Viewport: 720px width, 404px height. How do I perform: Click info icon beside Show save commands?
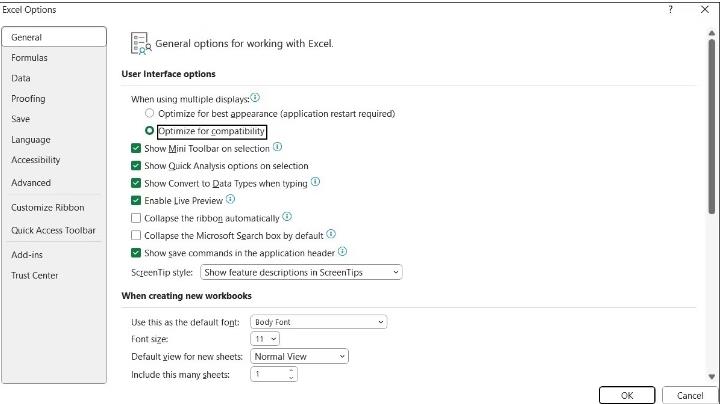343,252
